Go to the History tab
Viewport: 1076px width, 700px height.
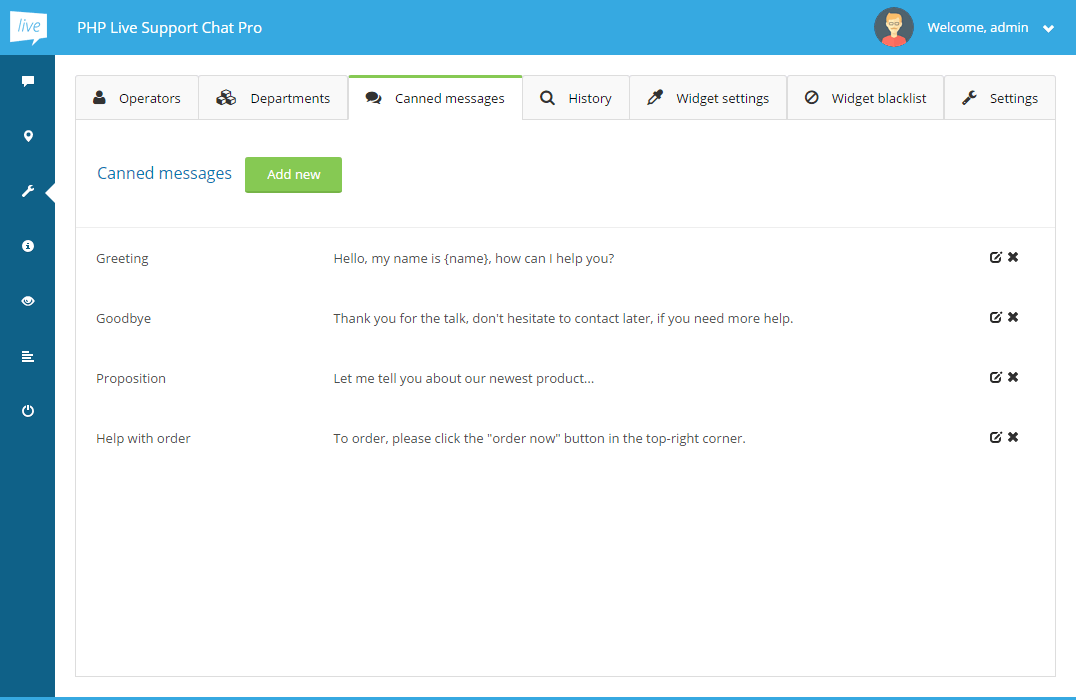coord(576,98)
